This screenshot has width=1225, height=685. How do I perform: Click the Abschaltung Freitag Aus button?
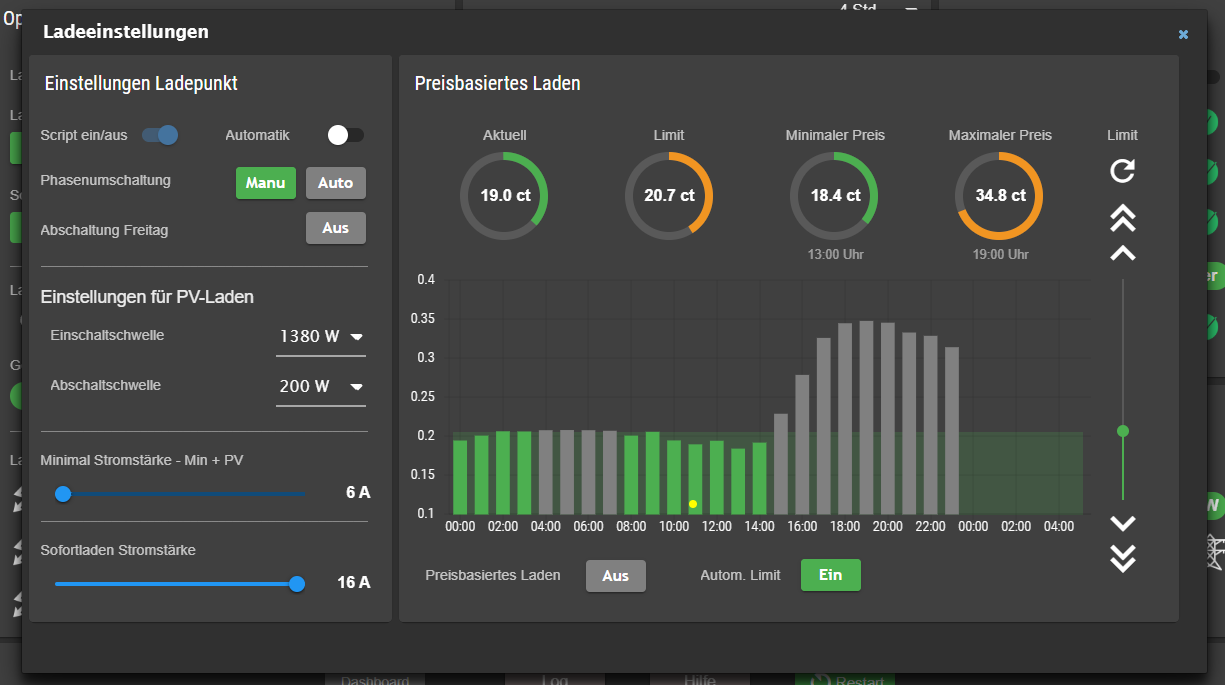click(x=336, y=228)
